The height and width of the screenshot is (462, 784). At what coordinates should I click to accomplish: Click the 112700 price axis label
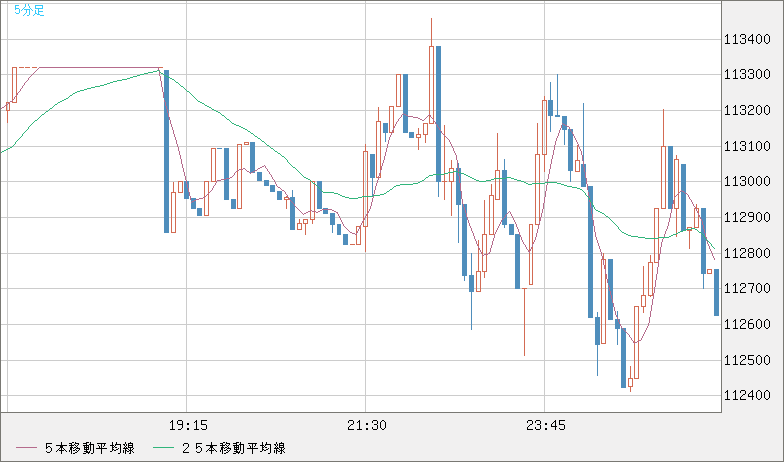coord(747,288)
